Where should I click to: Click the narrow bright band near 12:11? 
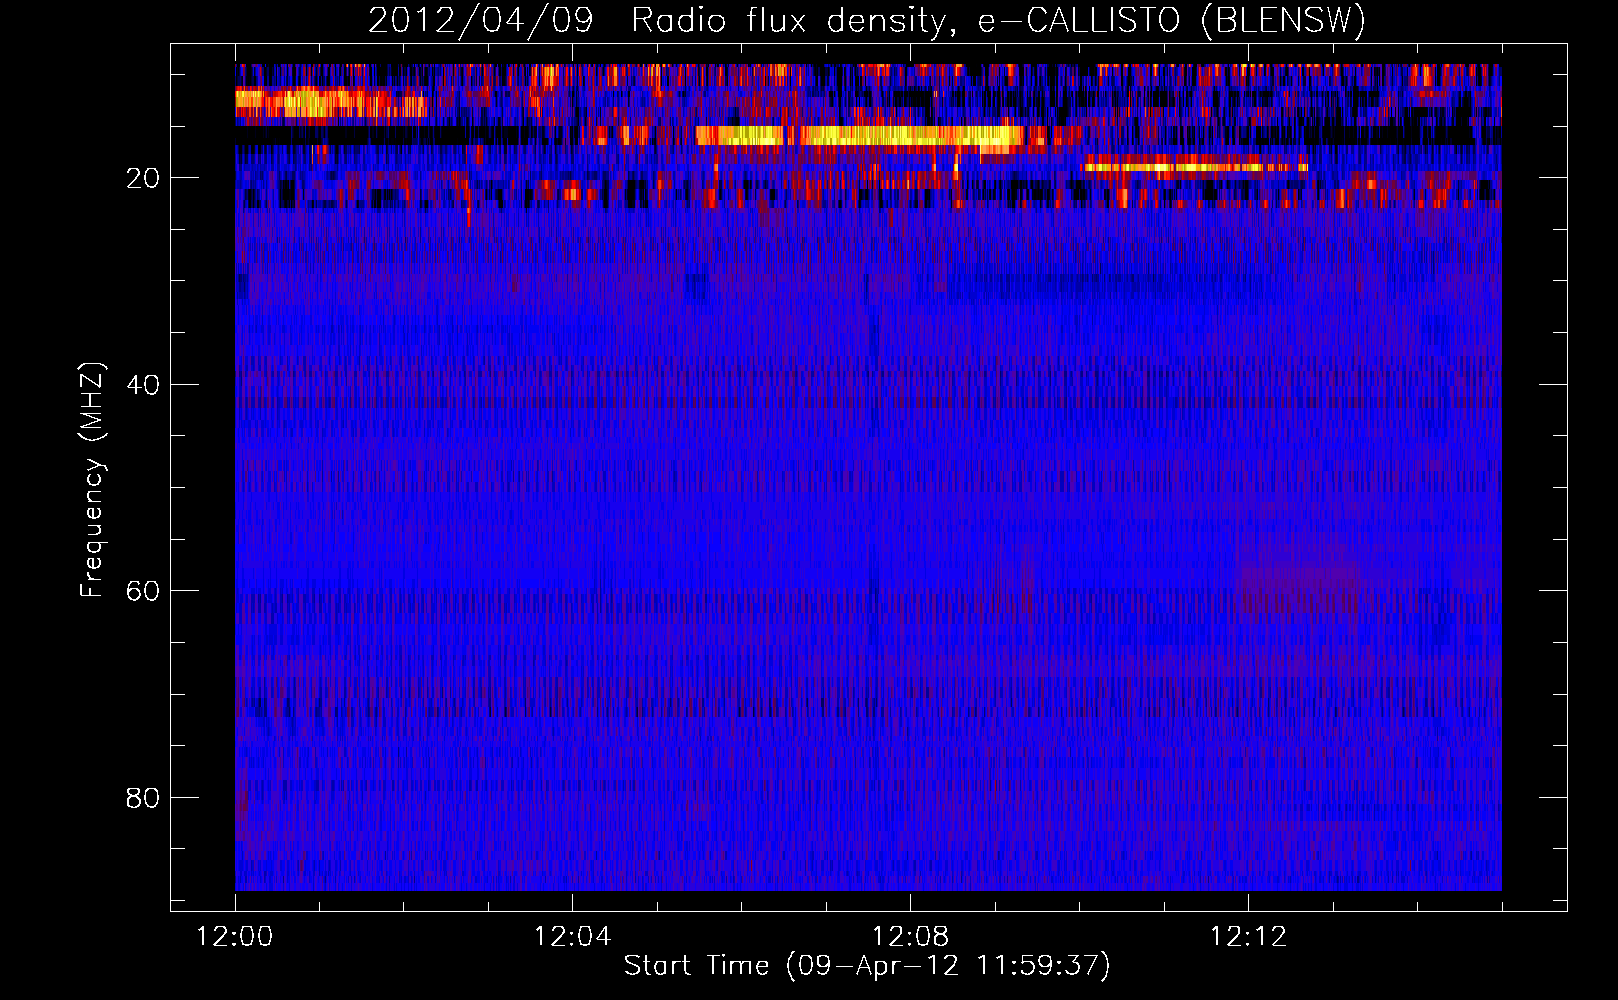1195,167
